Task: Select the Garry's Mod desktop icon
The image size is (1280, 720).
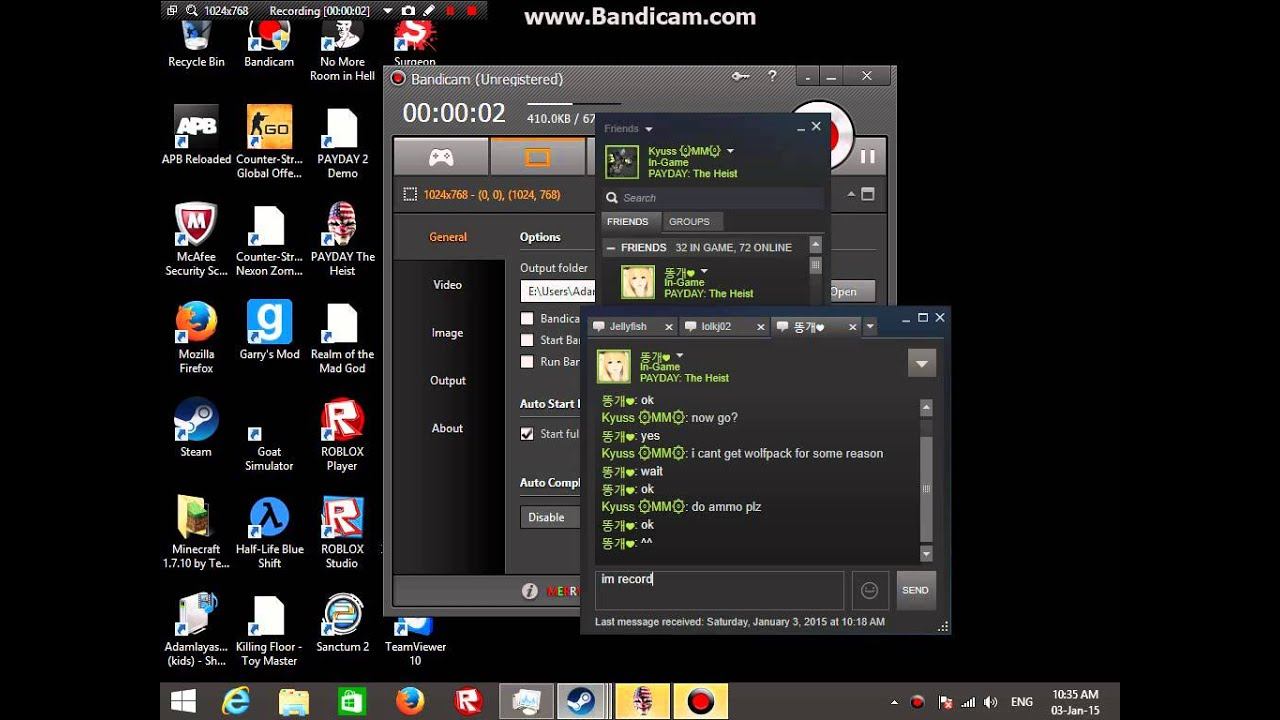Action: [269, 330]
